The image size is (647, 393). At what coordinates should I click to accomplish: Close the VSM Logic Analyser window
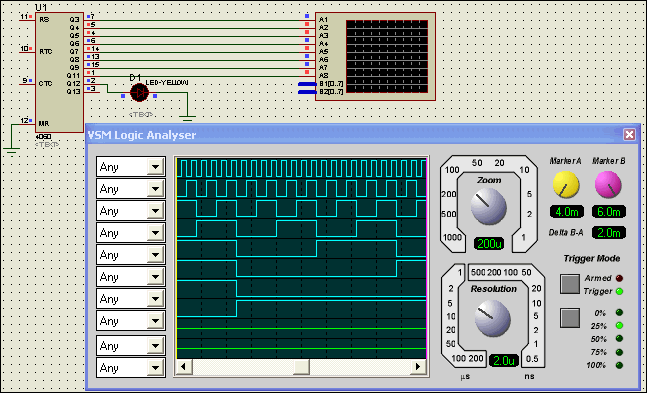pyautogui.click(x=629, y=135)
